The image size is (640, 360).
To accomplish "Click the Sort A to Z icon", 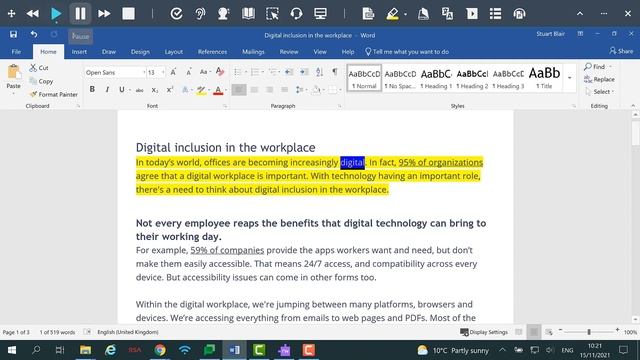I will [x=319, y=72].
